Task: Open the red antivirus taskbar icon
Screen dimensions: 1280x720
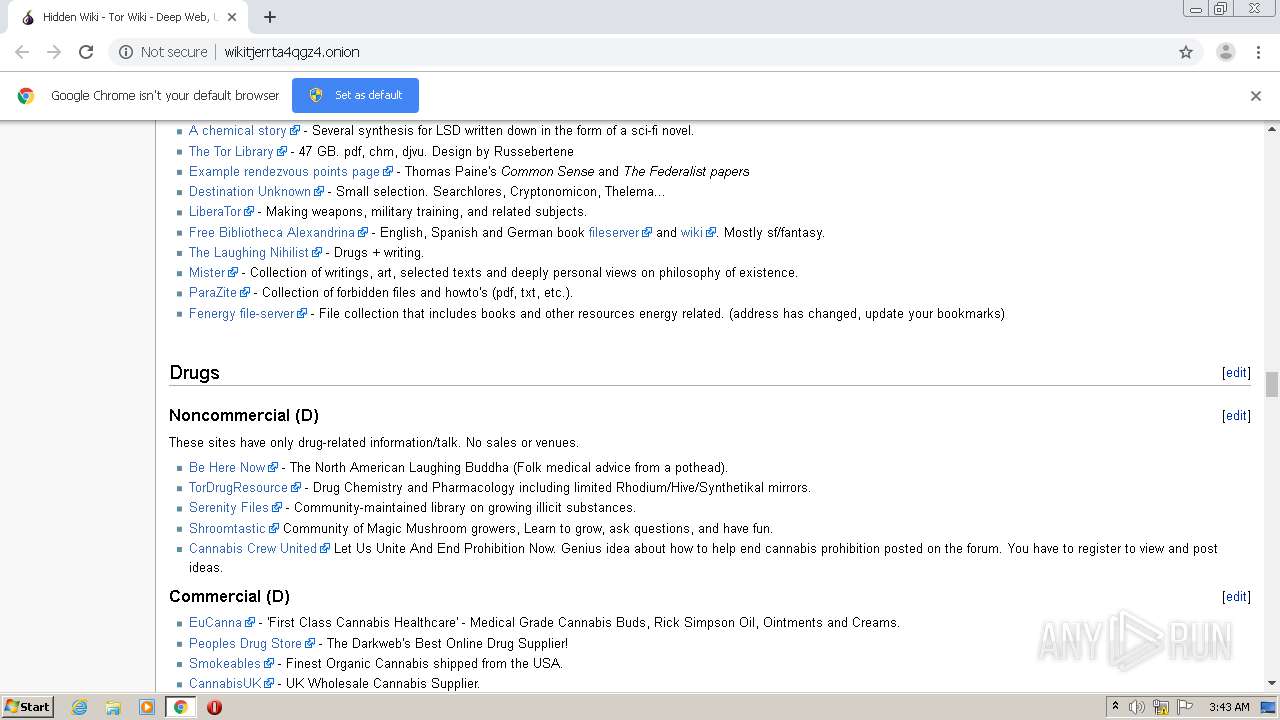Action: [214, 707]
